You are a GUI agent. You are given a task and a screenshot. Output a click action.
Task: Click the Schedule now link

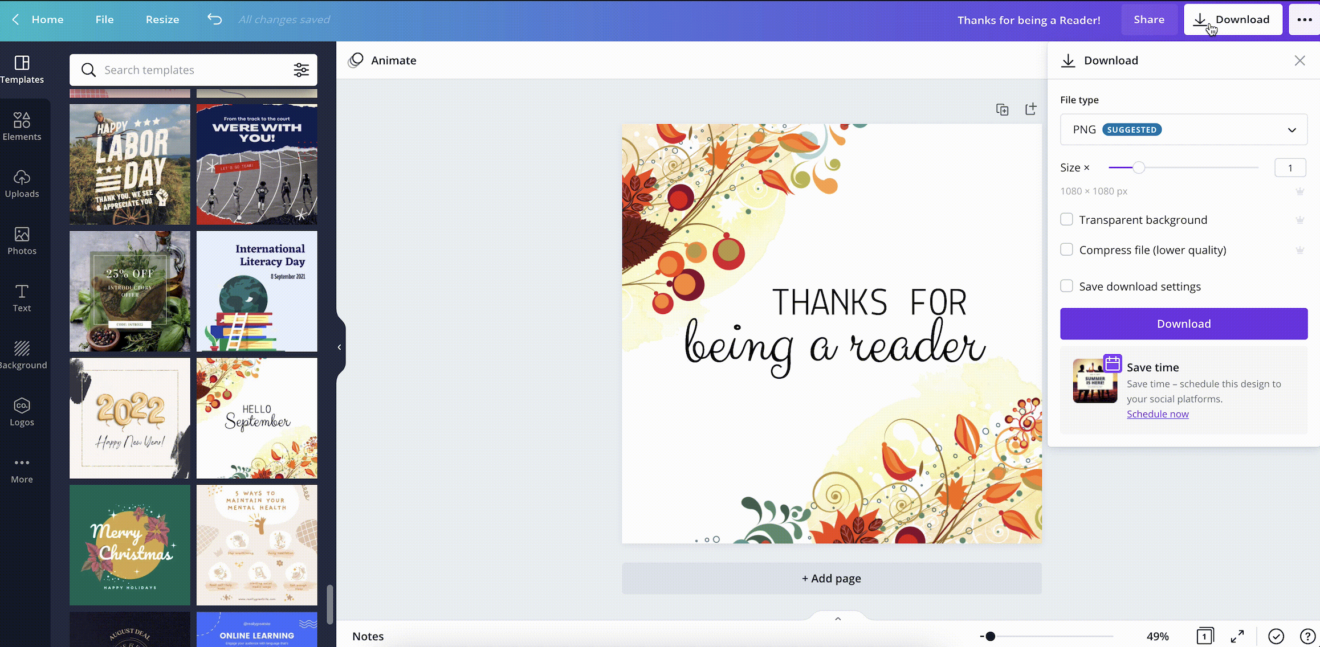tap(1157, 413)
